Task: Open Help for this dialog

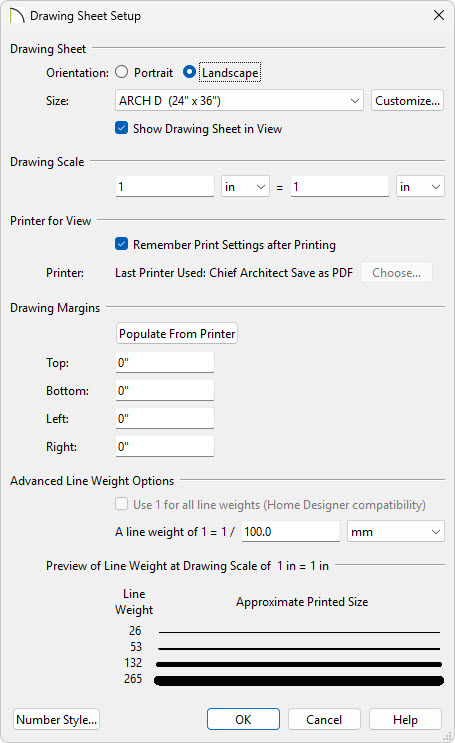Action: 405,719
